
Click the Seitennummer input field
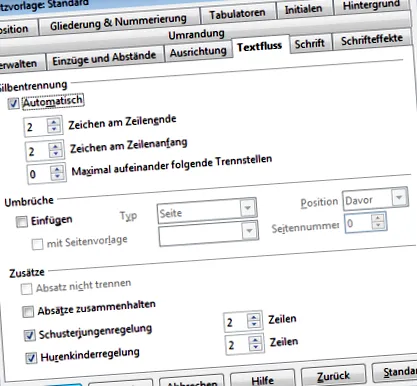(359, 223)
